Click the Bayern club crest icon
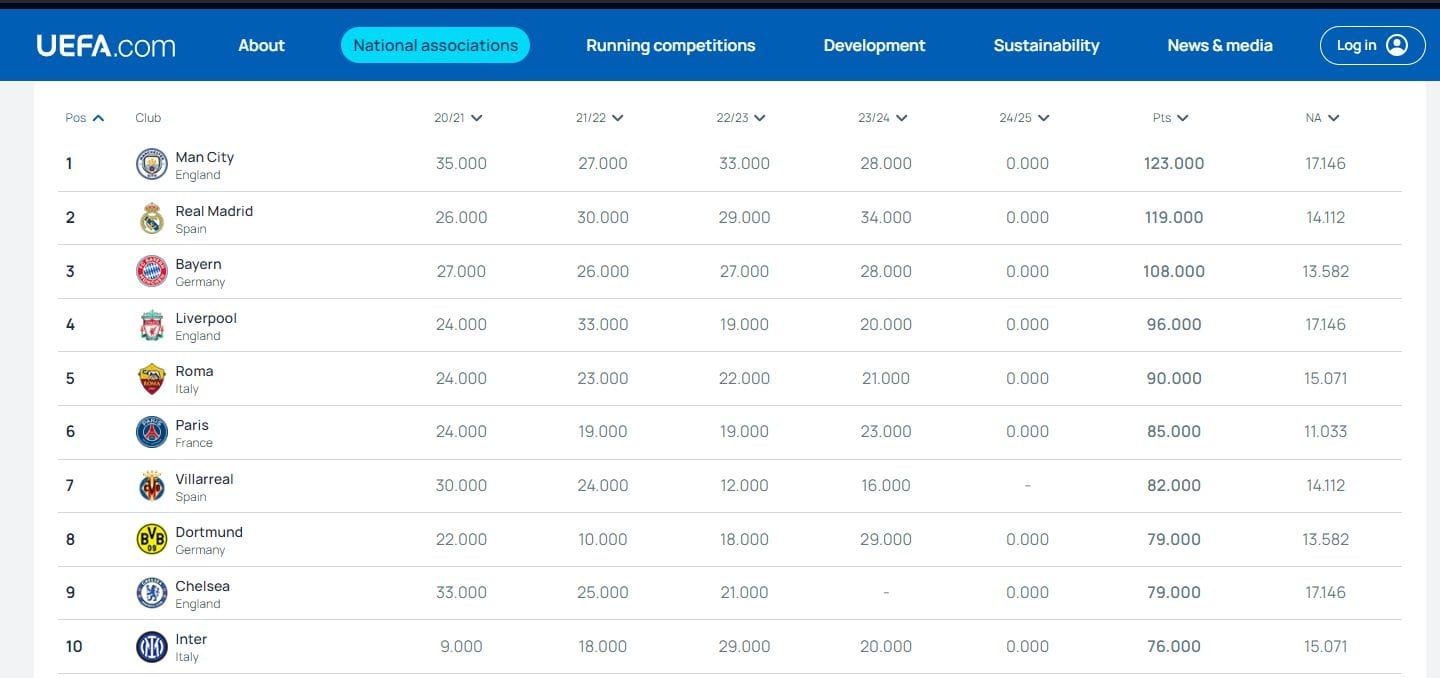1440x678 pixels. click(152, 271)
